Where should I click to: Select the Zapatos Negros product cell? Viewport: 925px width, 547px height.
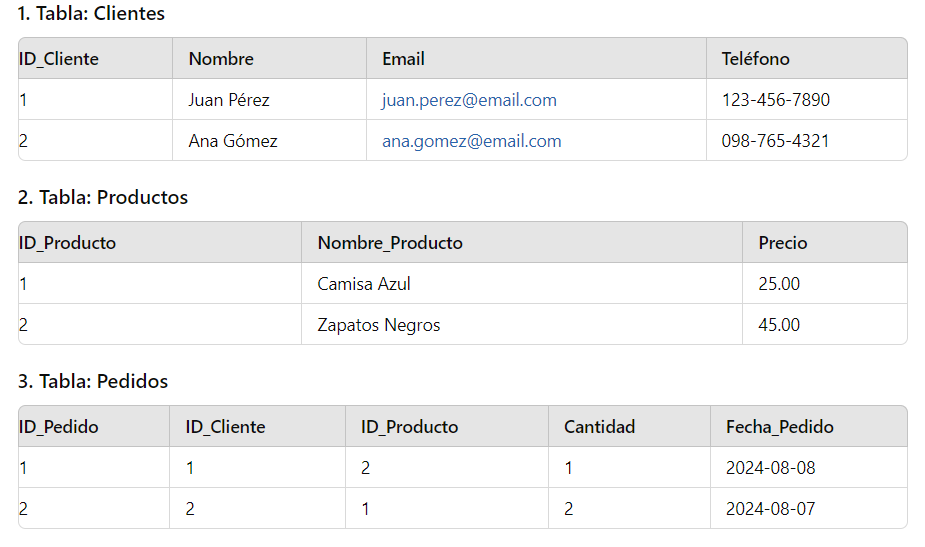(x=378, y=325)
